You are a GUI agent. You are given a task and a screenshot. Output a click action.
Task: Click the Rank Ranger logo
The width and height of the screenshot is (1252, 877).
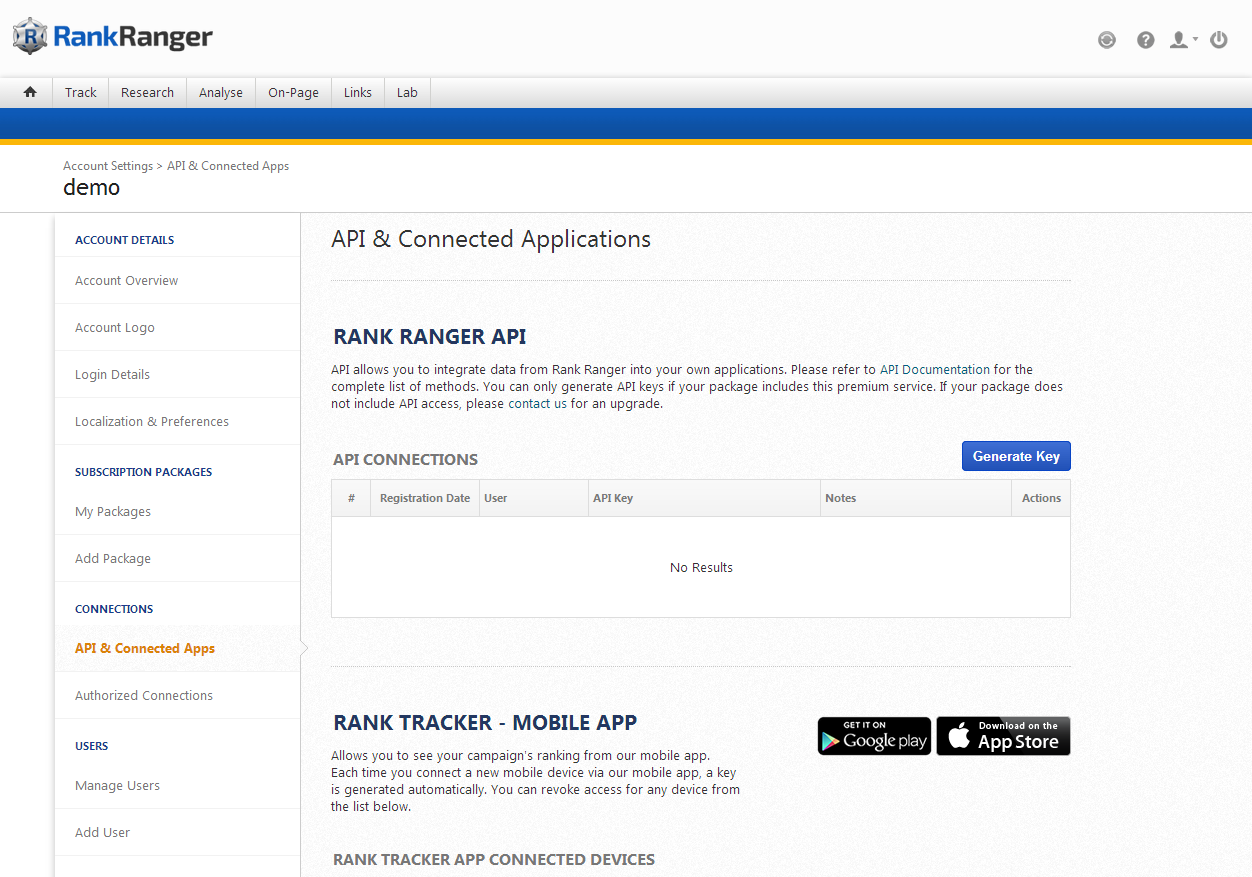(113, 37)
